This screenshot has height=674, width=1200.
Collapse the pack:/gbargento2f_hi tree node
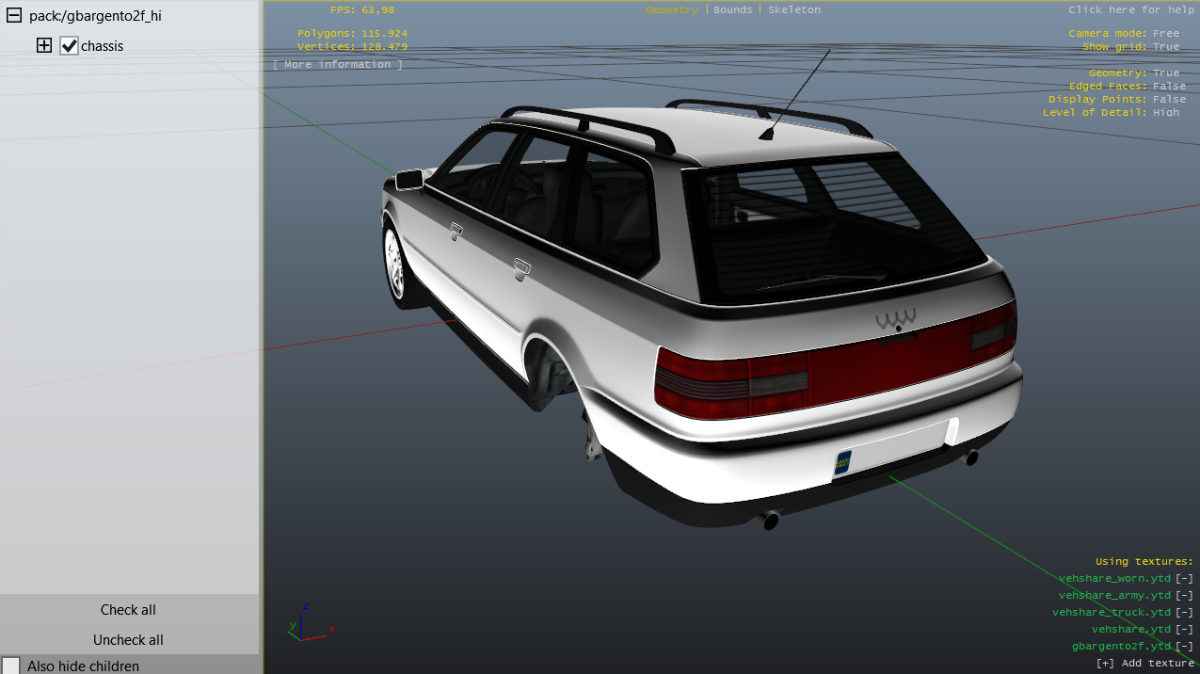tap(14, 16)
